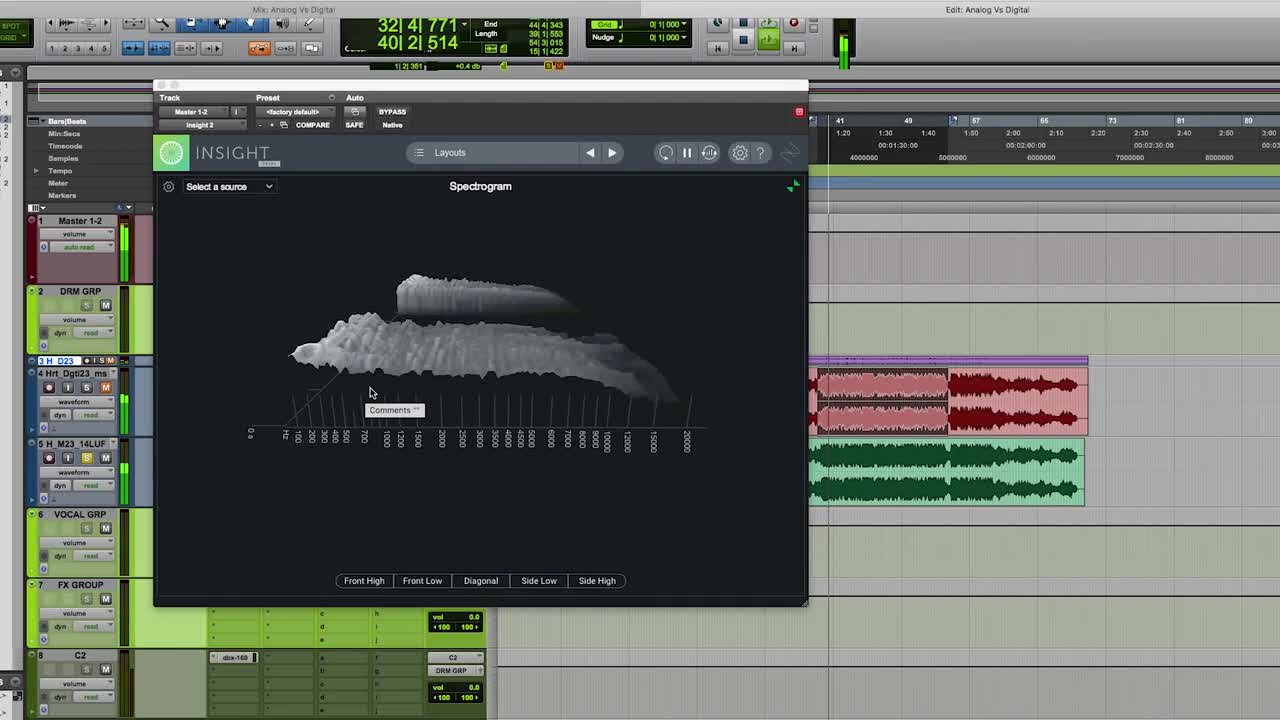Open Insight settings gear icon
This screenshot has height=720, width=1280.
coord(739,153)
